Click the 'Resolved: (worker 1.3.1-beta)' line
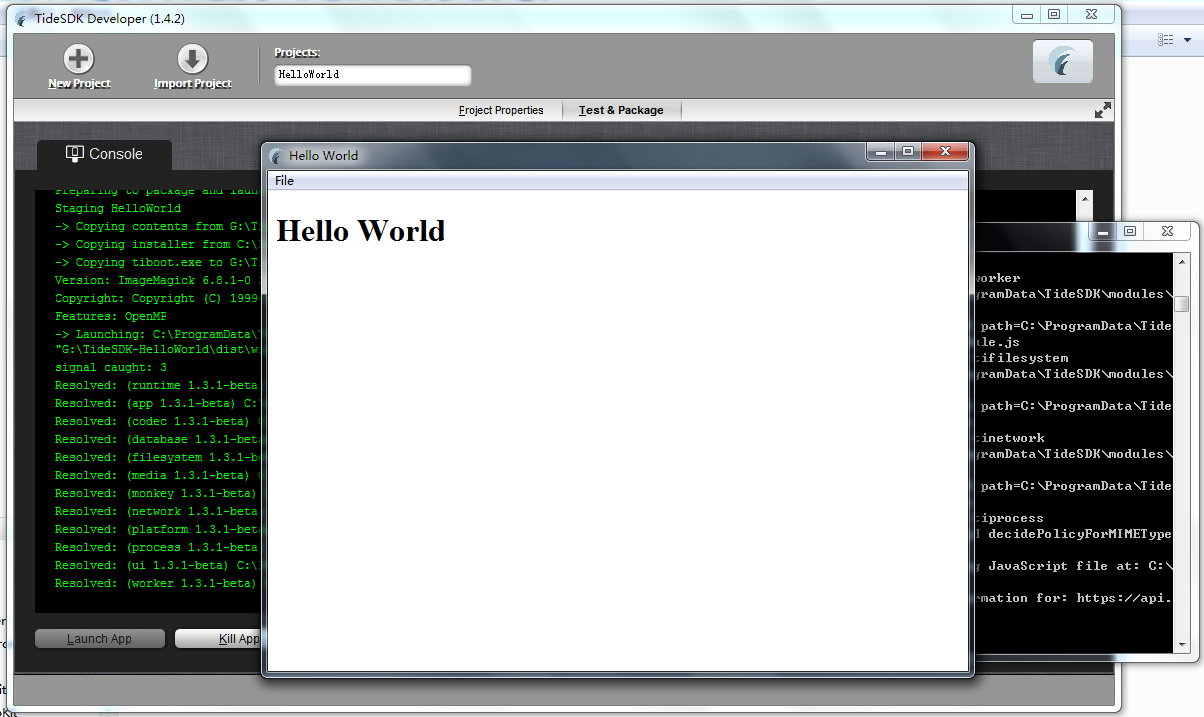The width and height of the screenshot is (1204, 717). pos(157,584)
